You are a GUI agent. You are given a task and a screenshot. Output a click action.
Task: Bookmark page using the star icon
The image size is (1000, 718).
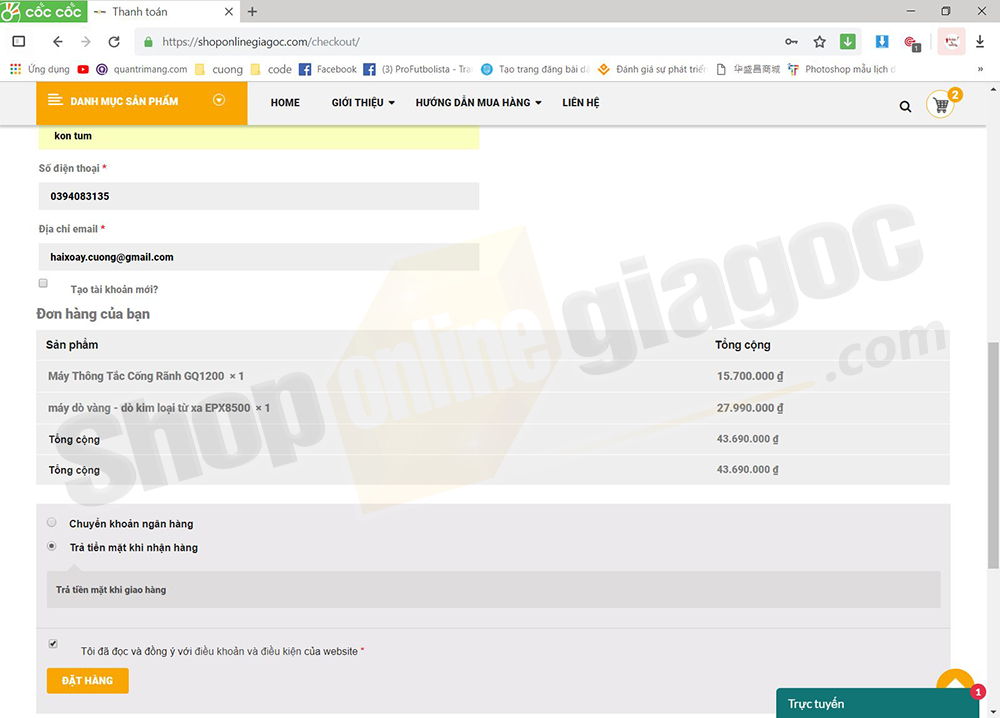tap(819, 42)
